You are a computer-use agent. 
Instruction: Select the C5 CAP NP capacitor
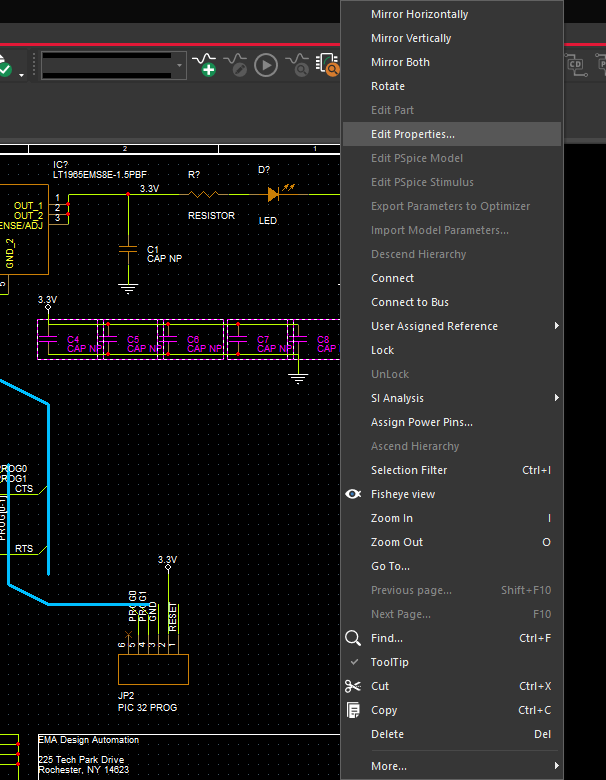click(x=130, y=339)
